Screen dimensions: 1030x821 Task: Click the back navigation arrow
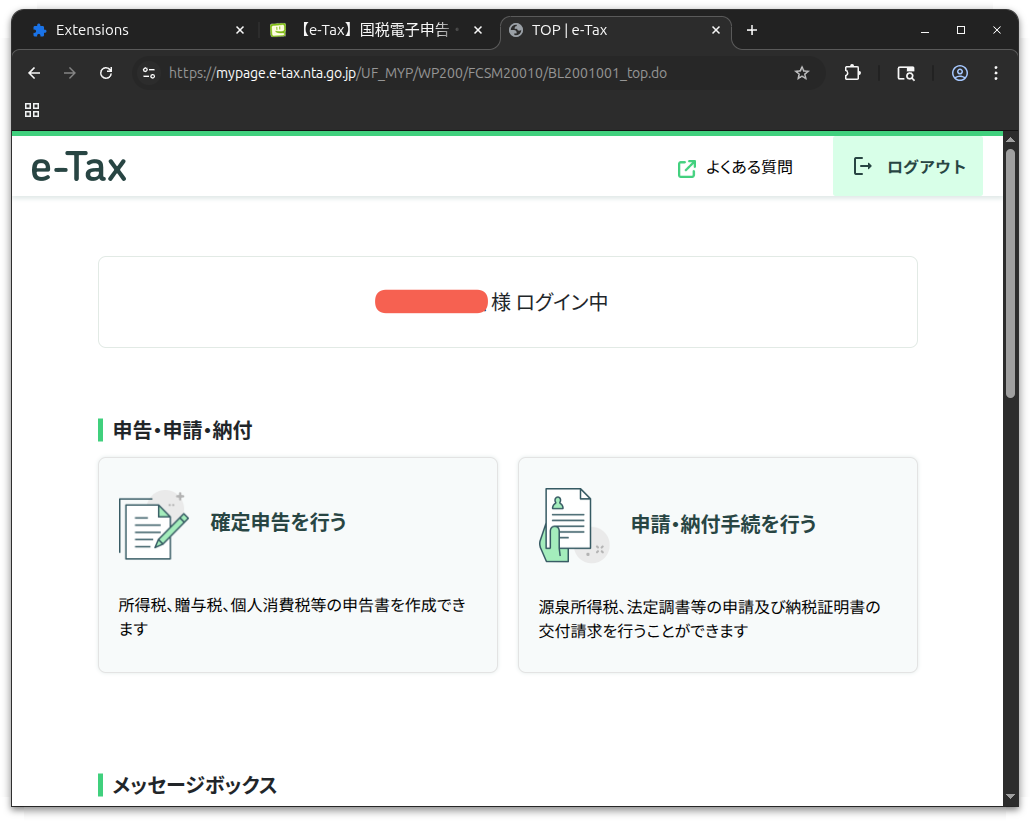pyautogui.click(x=34, y=73)
